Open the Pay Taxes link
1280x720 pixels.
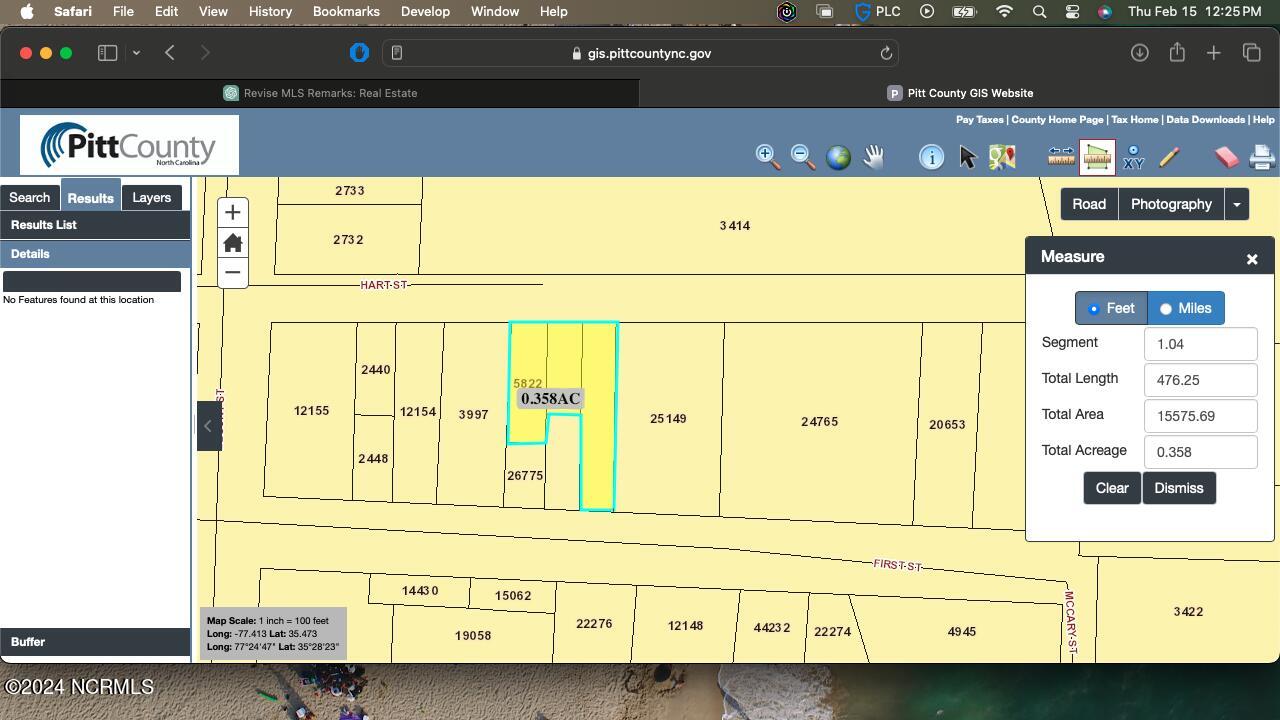[x=978, y=119]
